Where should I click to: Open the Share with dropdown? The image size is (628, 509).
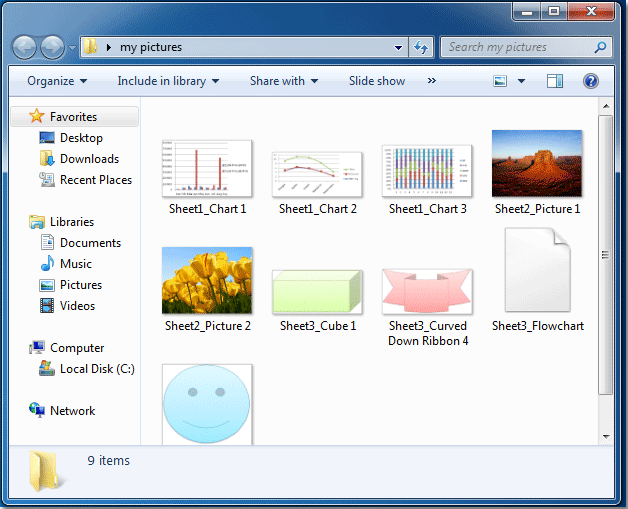[x=284, y=81]
